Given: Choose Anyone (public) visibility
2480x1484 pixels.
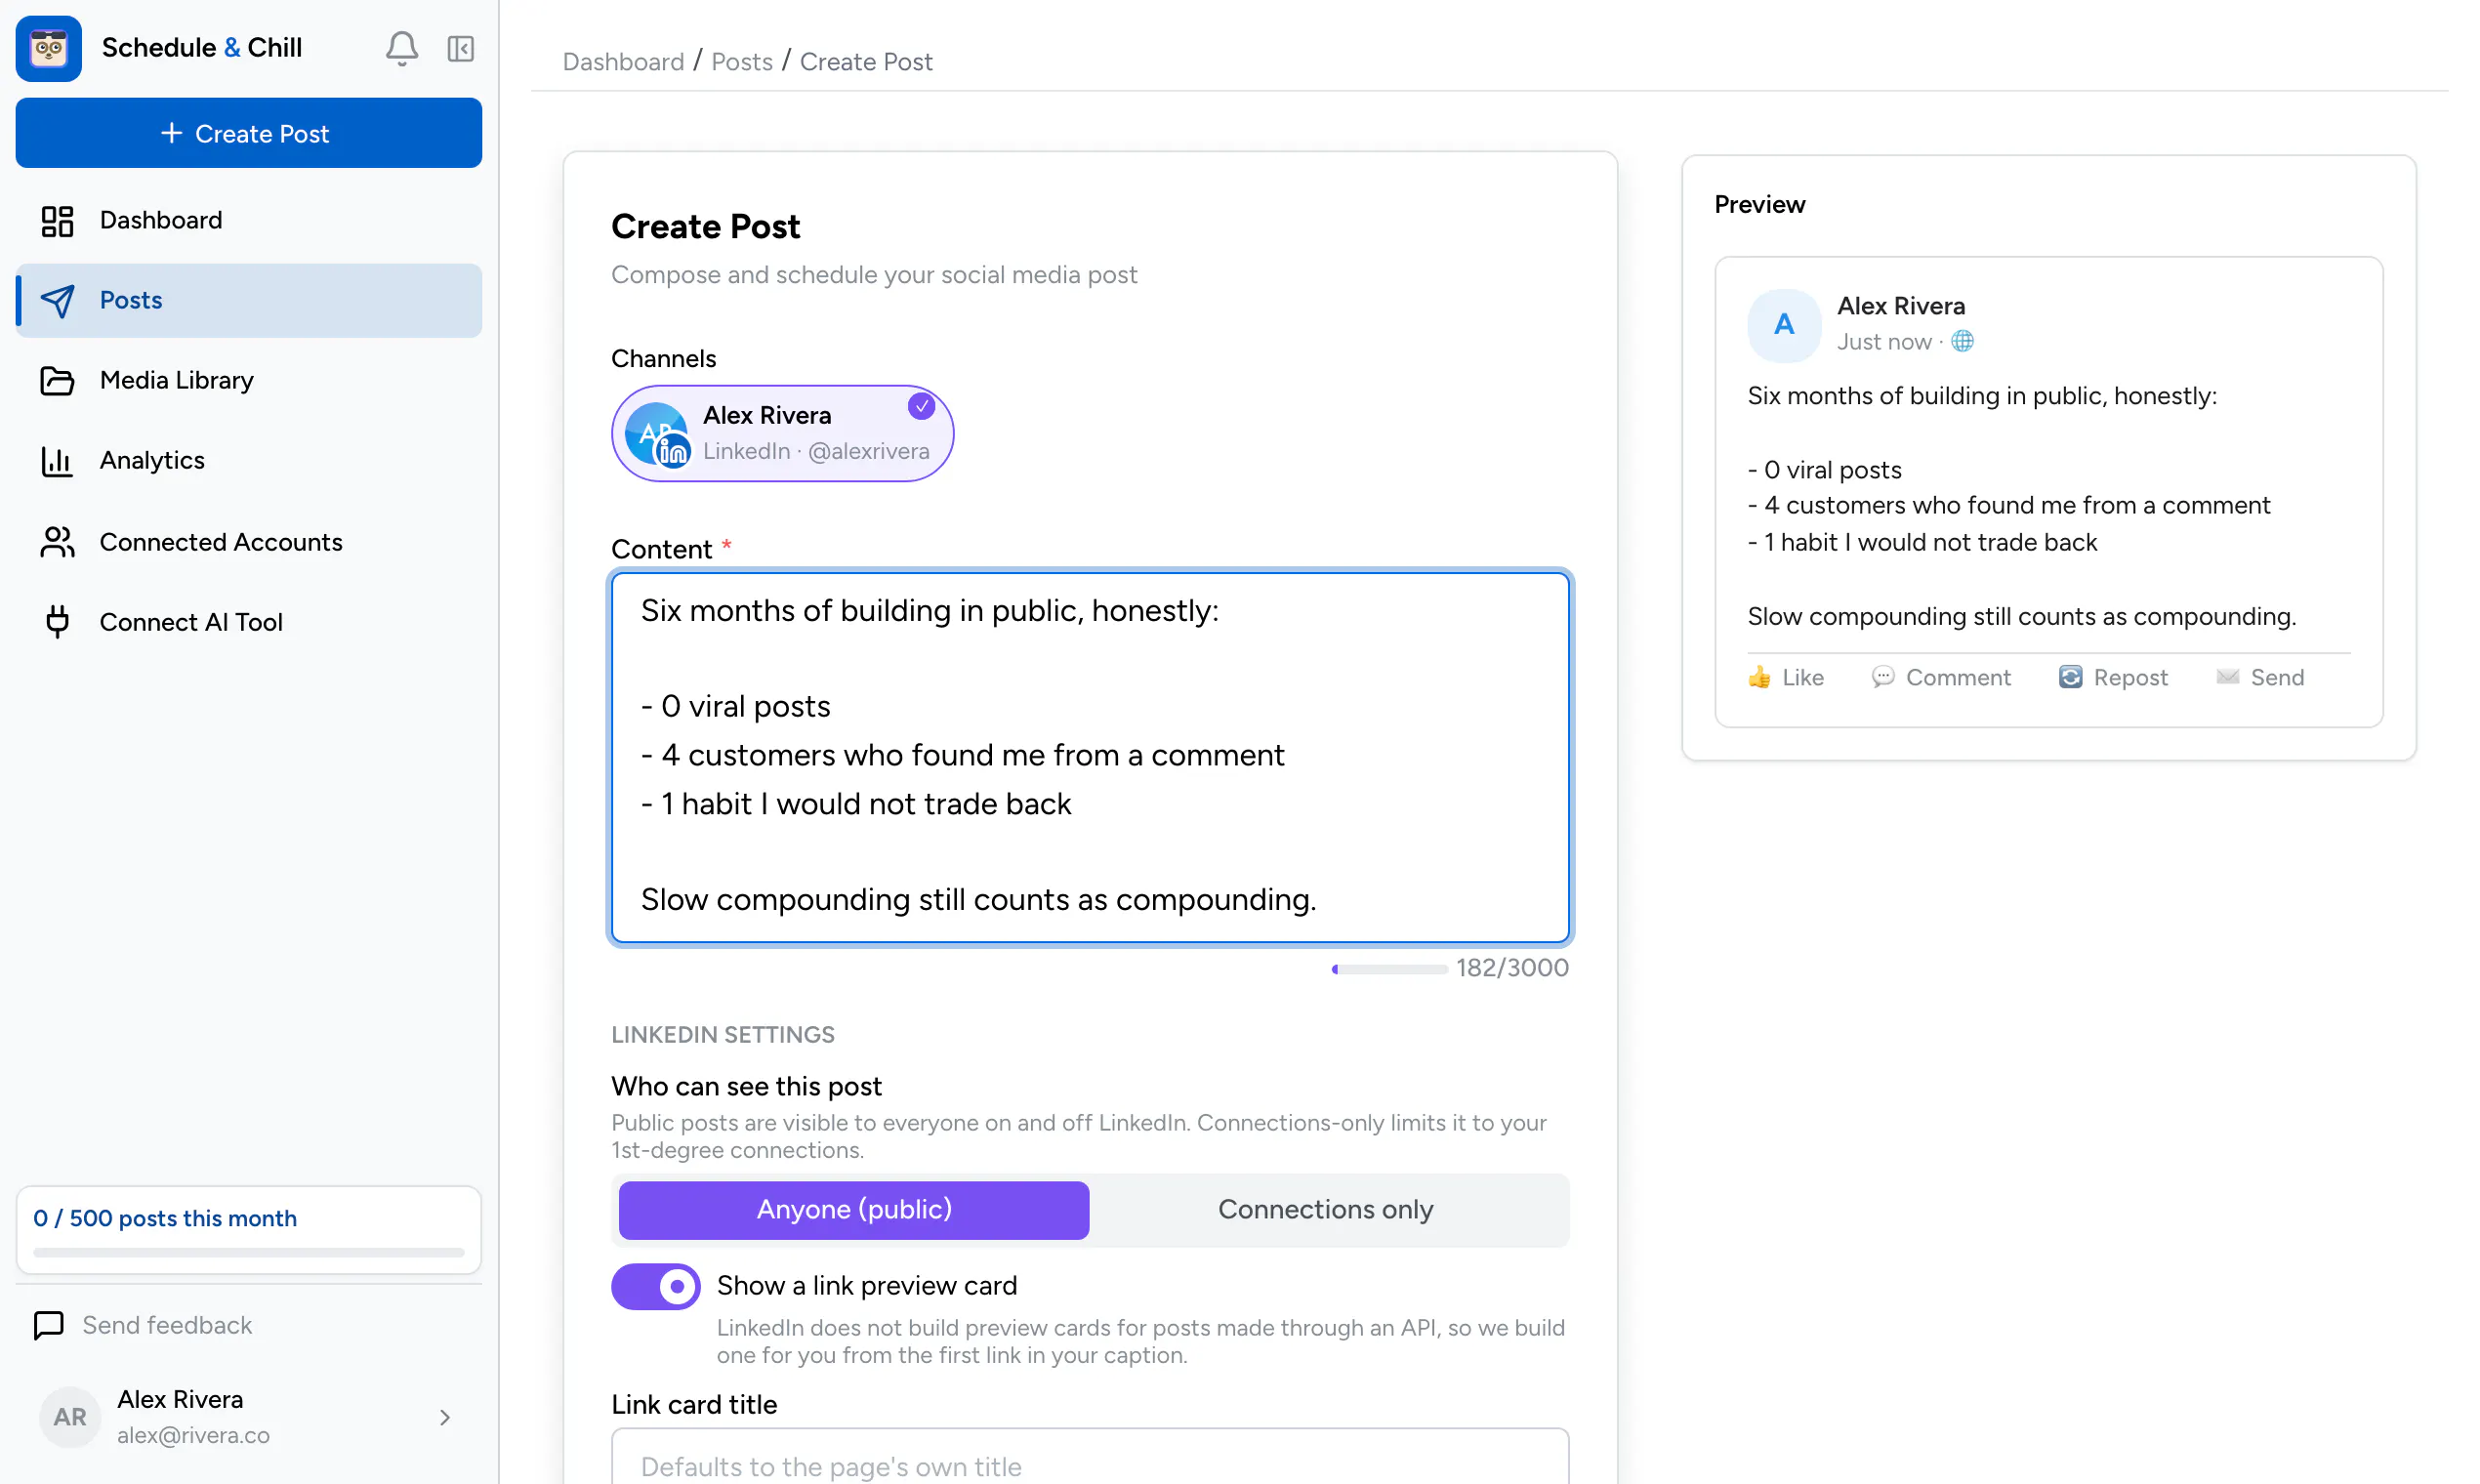Looking at the screenshot, I should click(x=853, y=1210).
